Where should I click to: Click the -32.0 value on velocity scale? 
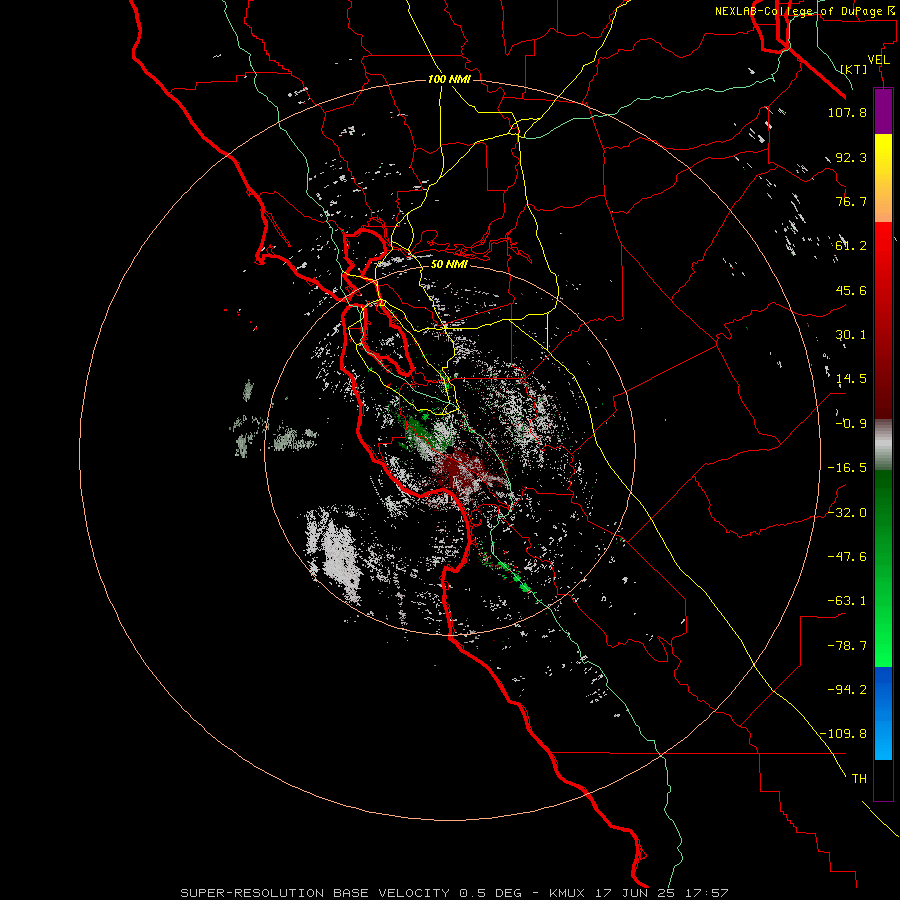coord(847,513)
